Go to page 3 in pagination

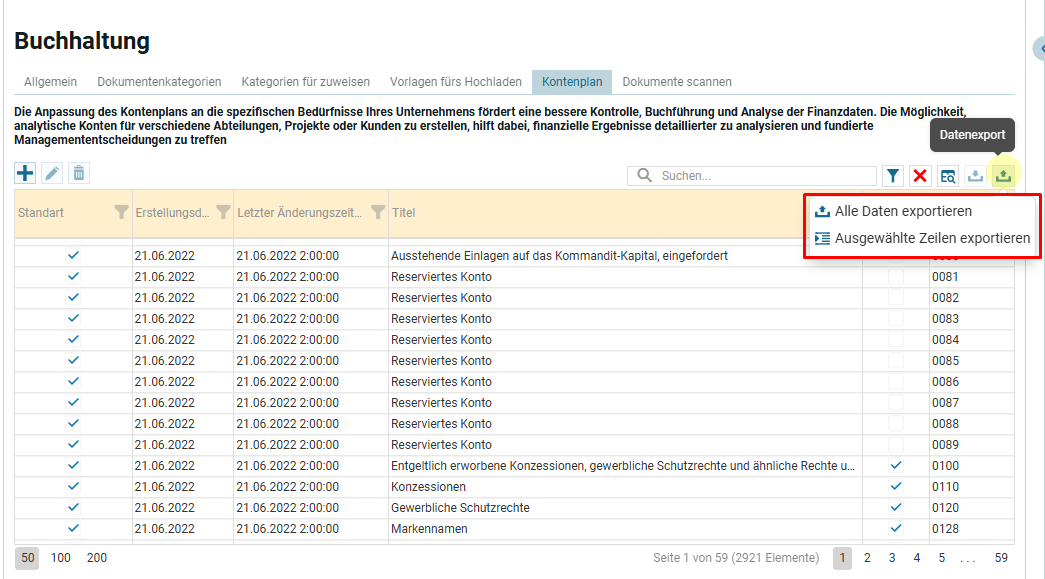[892, 558]
